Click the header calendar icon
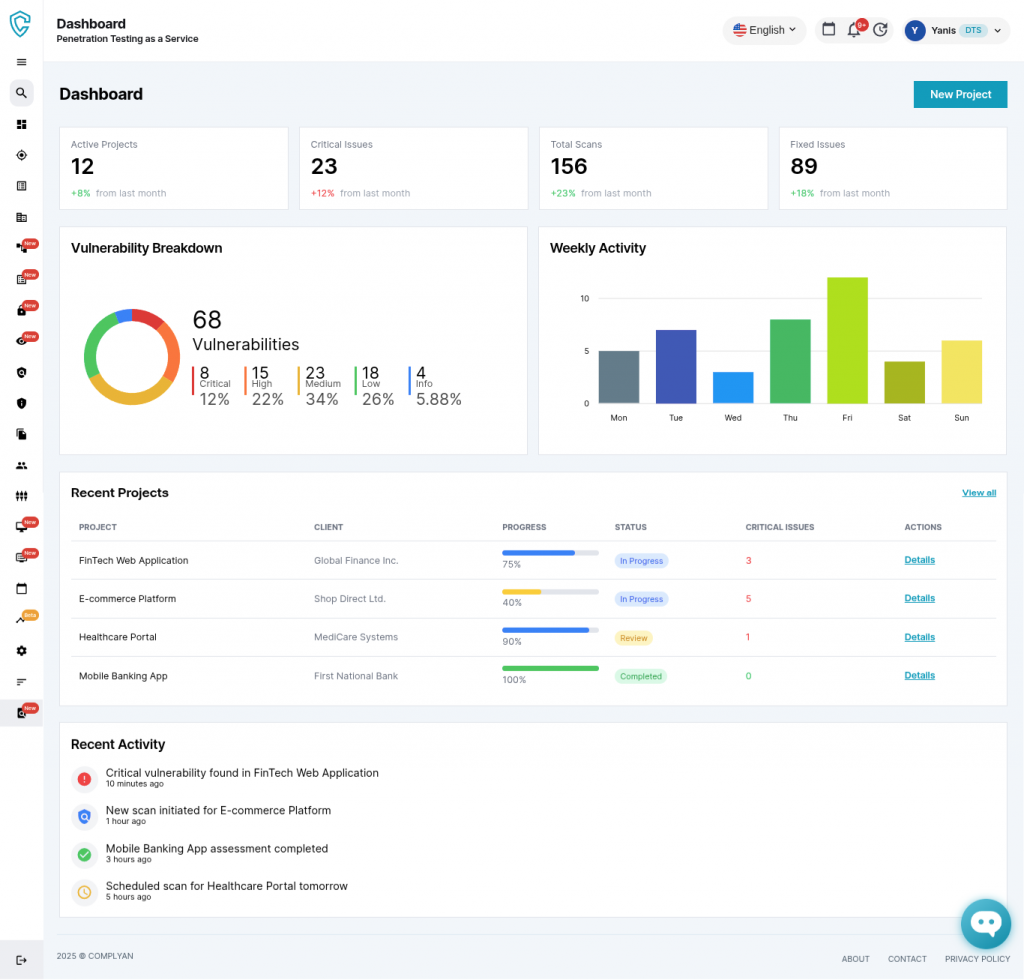This screenshot has height=980, width=1024. pyautogui.click(x=828, y=30)
